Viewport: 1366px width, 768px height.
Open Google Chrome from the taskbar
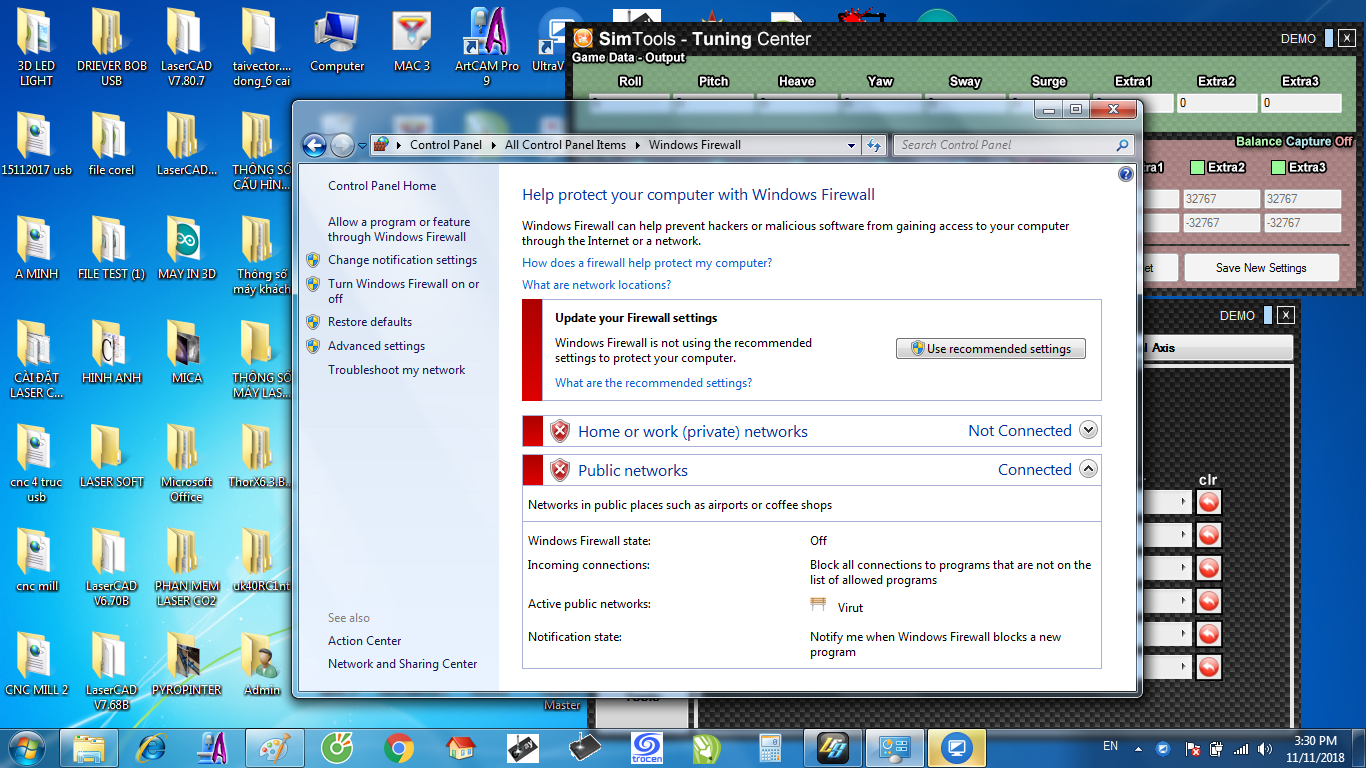(x=399, y=747)
